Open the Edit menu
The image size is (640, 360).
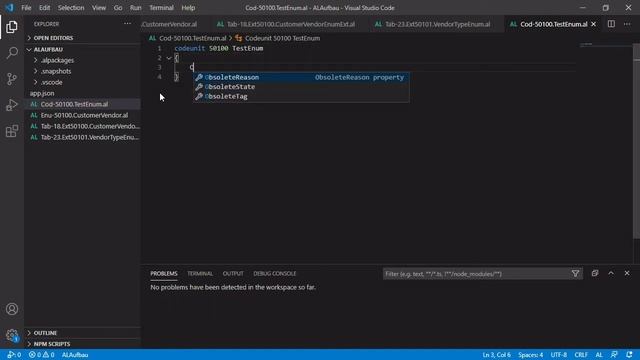pyautogui.click(x=44, y=8)
